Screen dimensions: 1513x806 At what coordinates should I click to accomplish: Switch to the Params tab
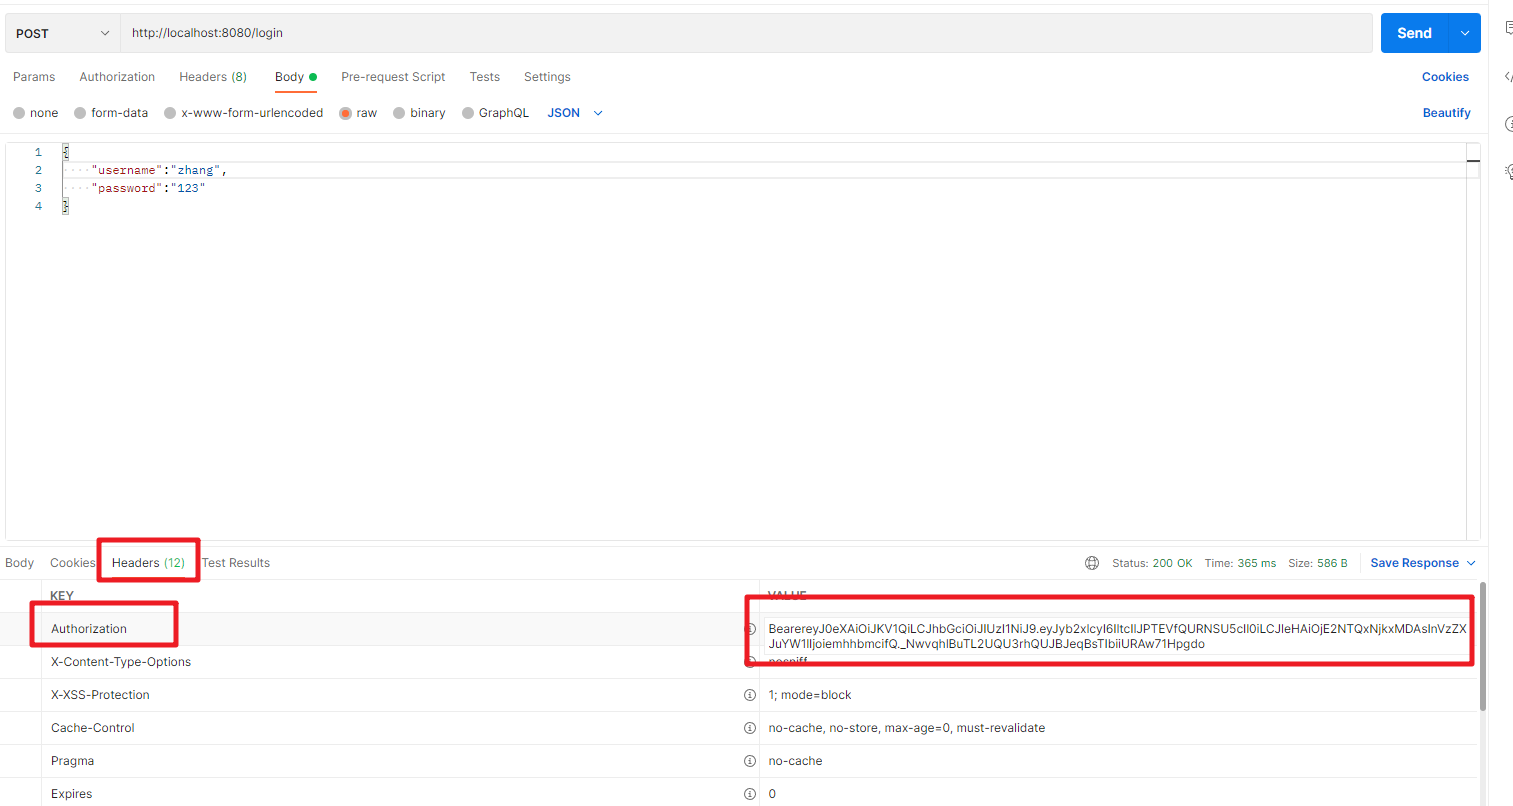(34, 77)
